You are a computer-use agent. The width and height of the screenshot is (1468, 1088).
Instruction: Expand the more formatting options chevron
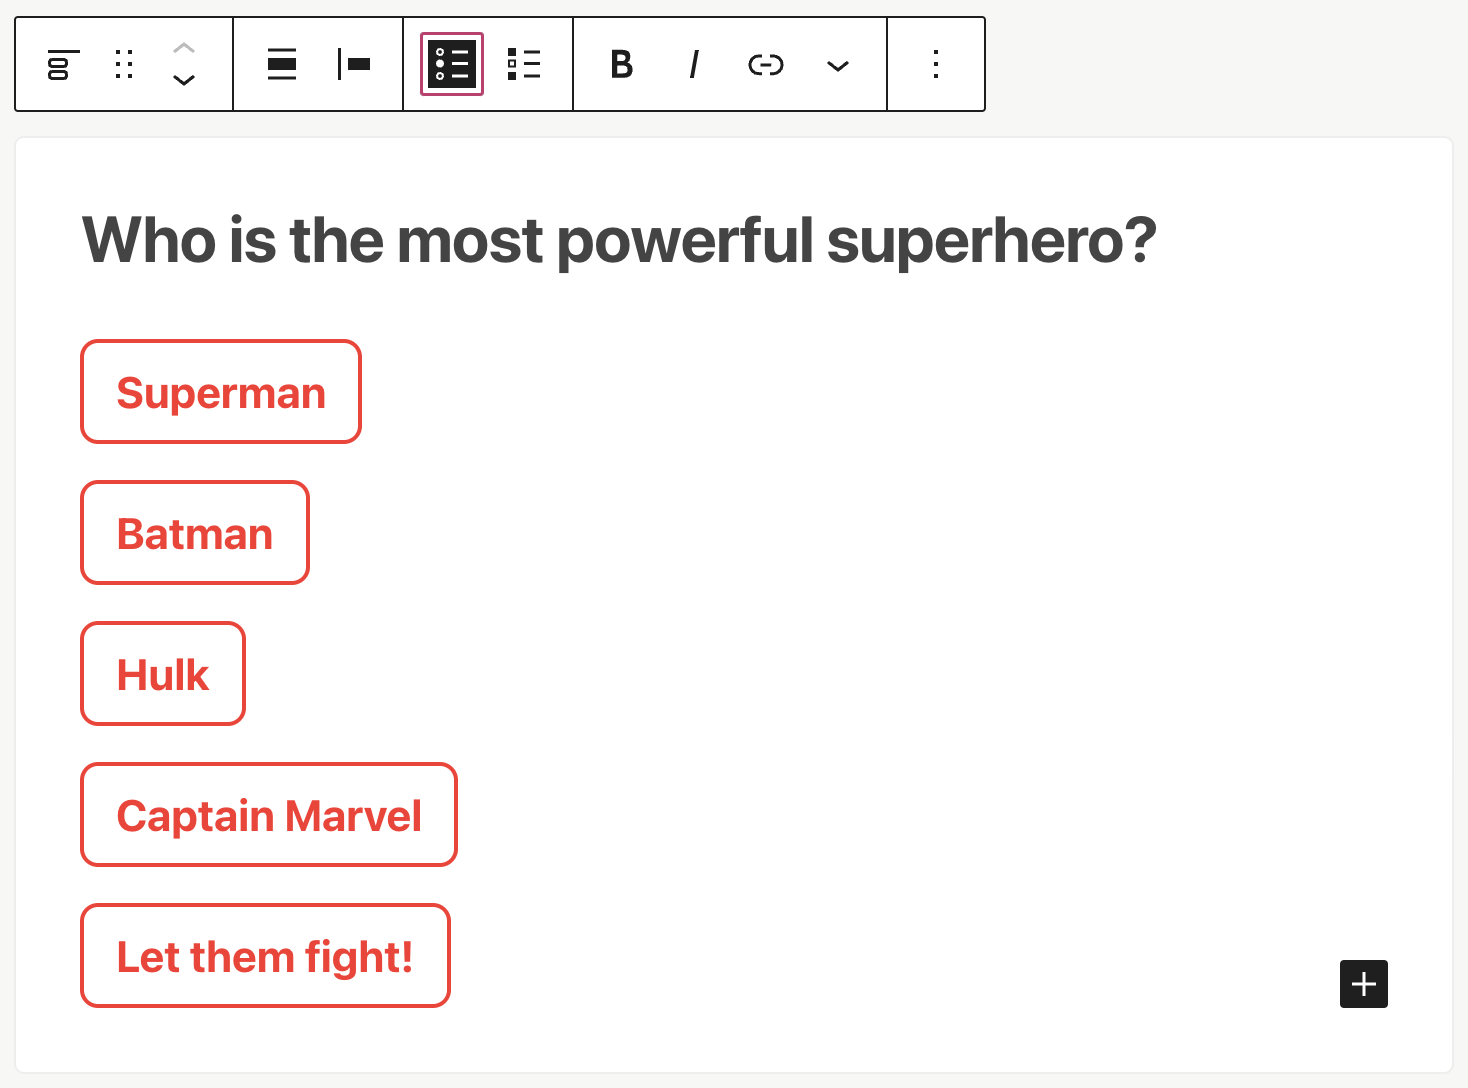pyautogui.click(x=838, y=66)
